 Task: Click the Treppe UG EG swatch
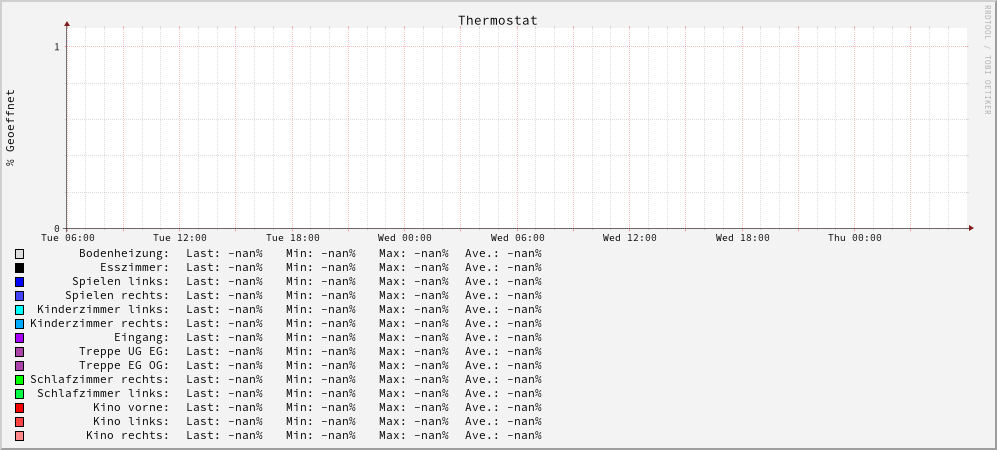[x=19, y=352]
